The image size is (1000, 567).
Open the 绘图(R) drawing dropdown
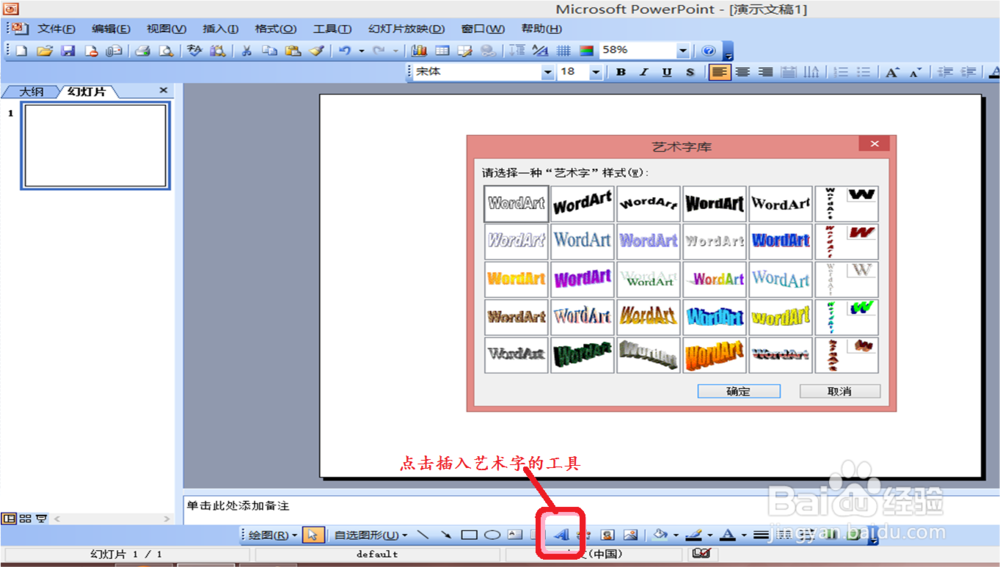click(x=272, y=534)
